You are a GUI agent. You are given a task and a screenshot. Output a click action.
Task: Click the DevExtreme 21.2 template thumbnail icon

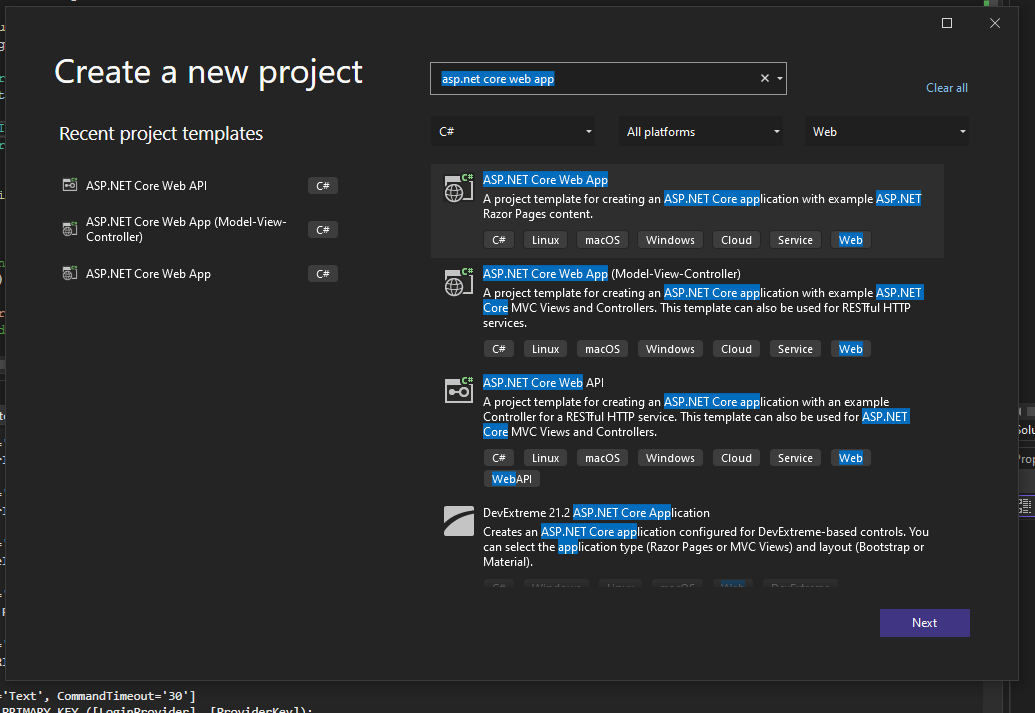[458, 520]
